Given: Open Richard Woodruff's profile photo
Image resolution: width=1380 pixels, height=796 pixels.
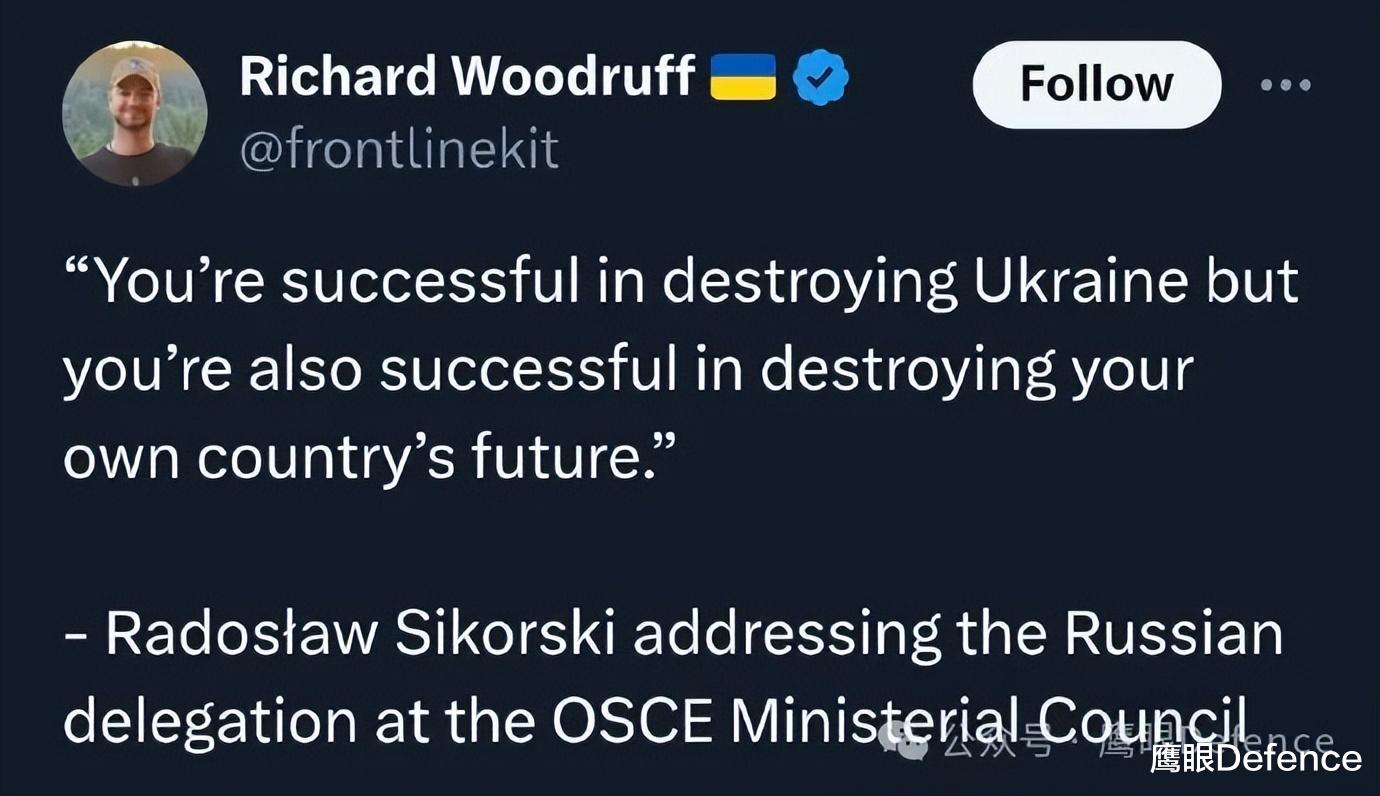Looking at the screenshot, I should click(134, 113).
